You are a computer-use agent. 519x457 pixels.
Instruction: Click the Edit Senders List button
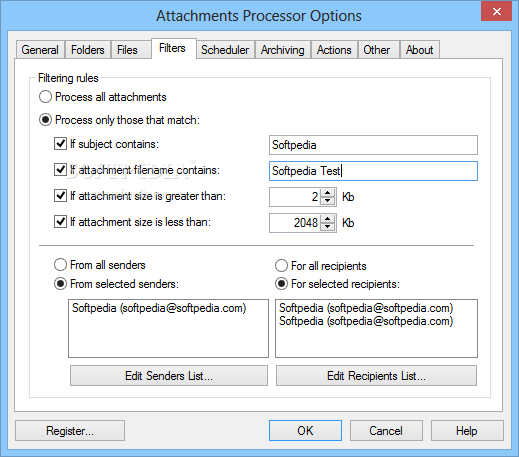[169, 376]
